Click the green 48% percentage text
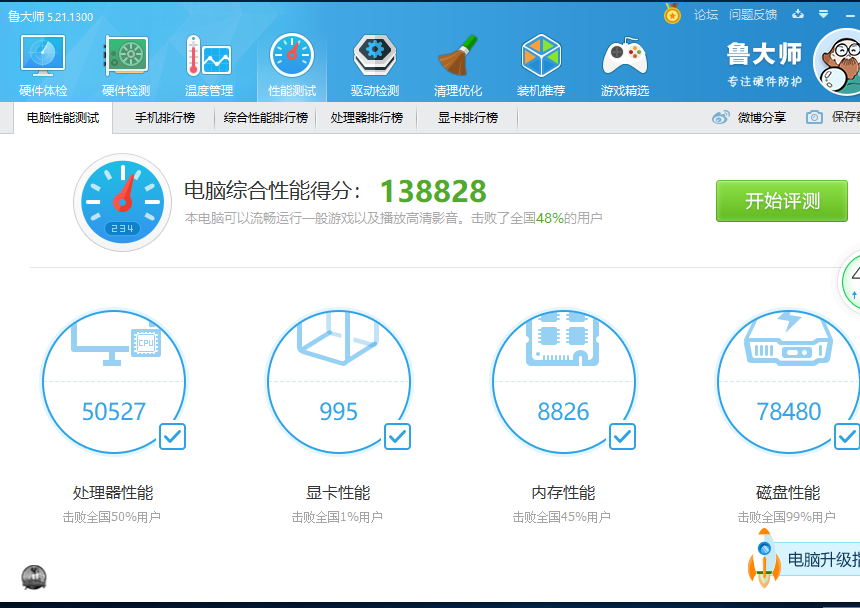The height and width of the screenshot is (608, 860). pyautogui.click(x=550, y=218)
